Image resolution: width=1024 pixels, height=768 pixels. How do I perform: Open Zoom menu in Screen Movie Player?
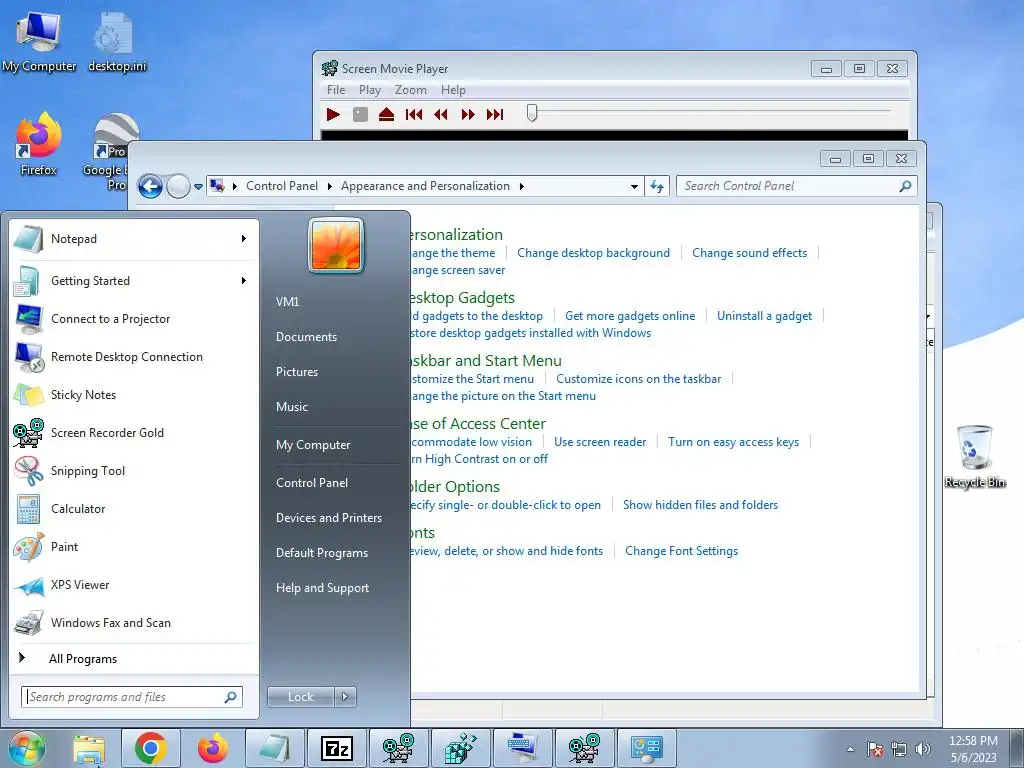410,90
